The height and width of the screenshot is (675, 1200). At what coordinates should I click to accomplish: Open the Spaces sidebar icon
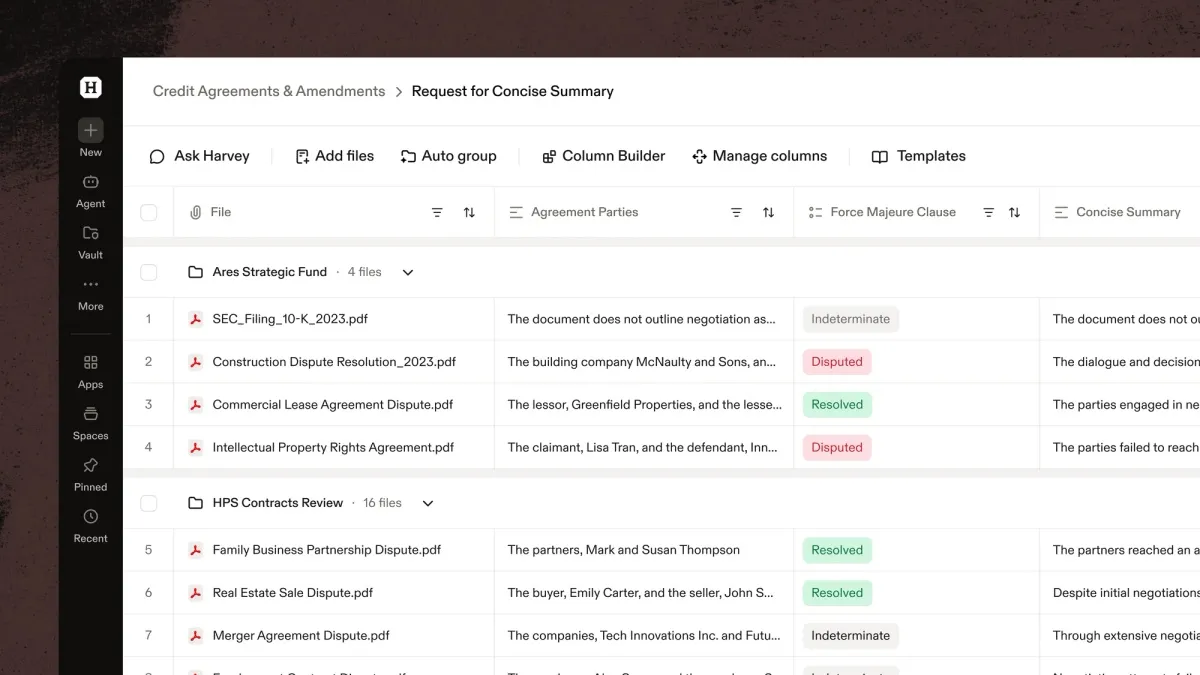(x=91, y=414)
